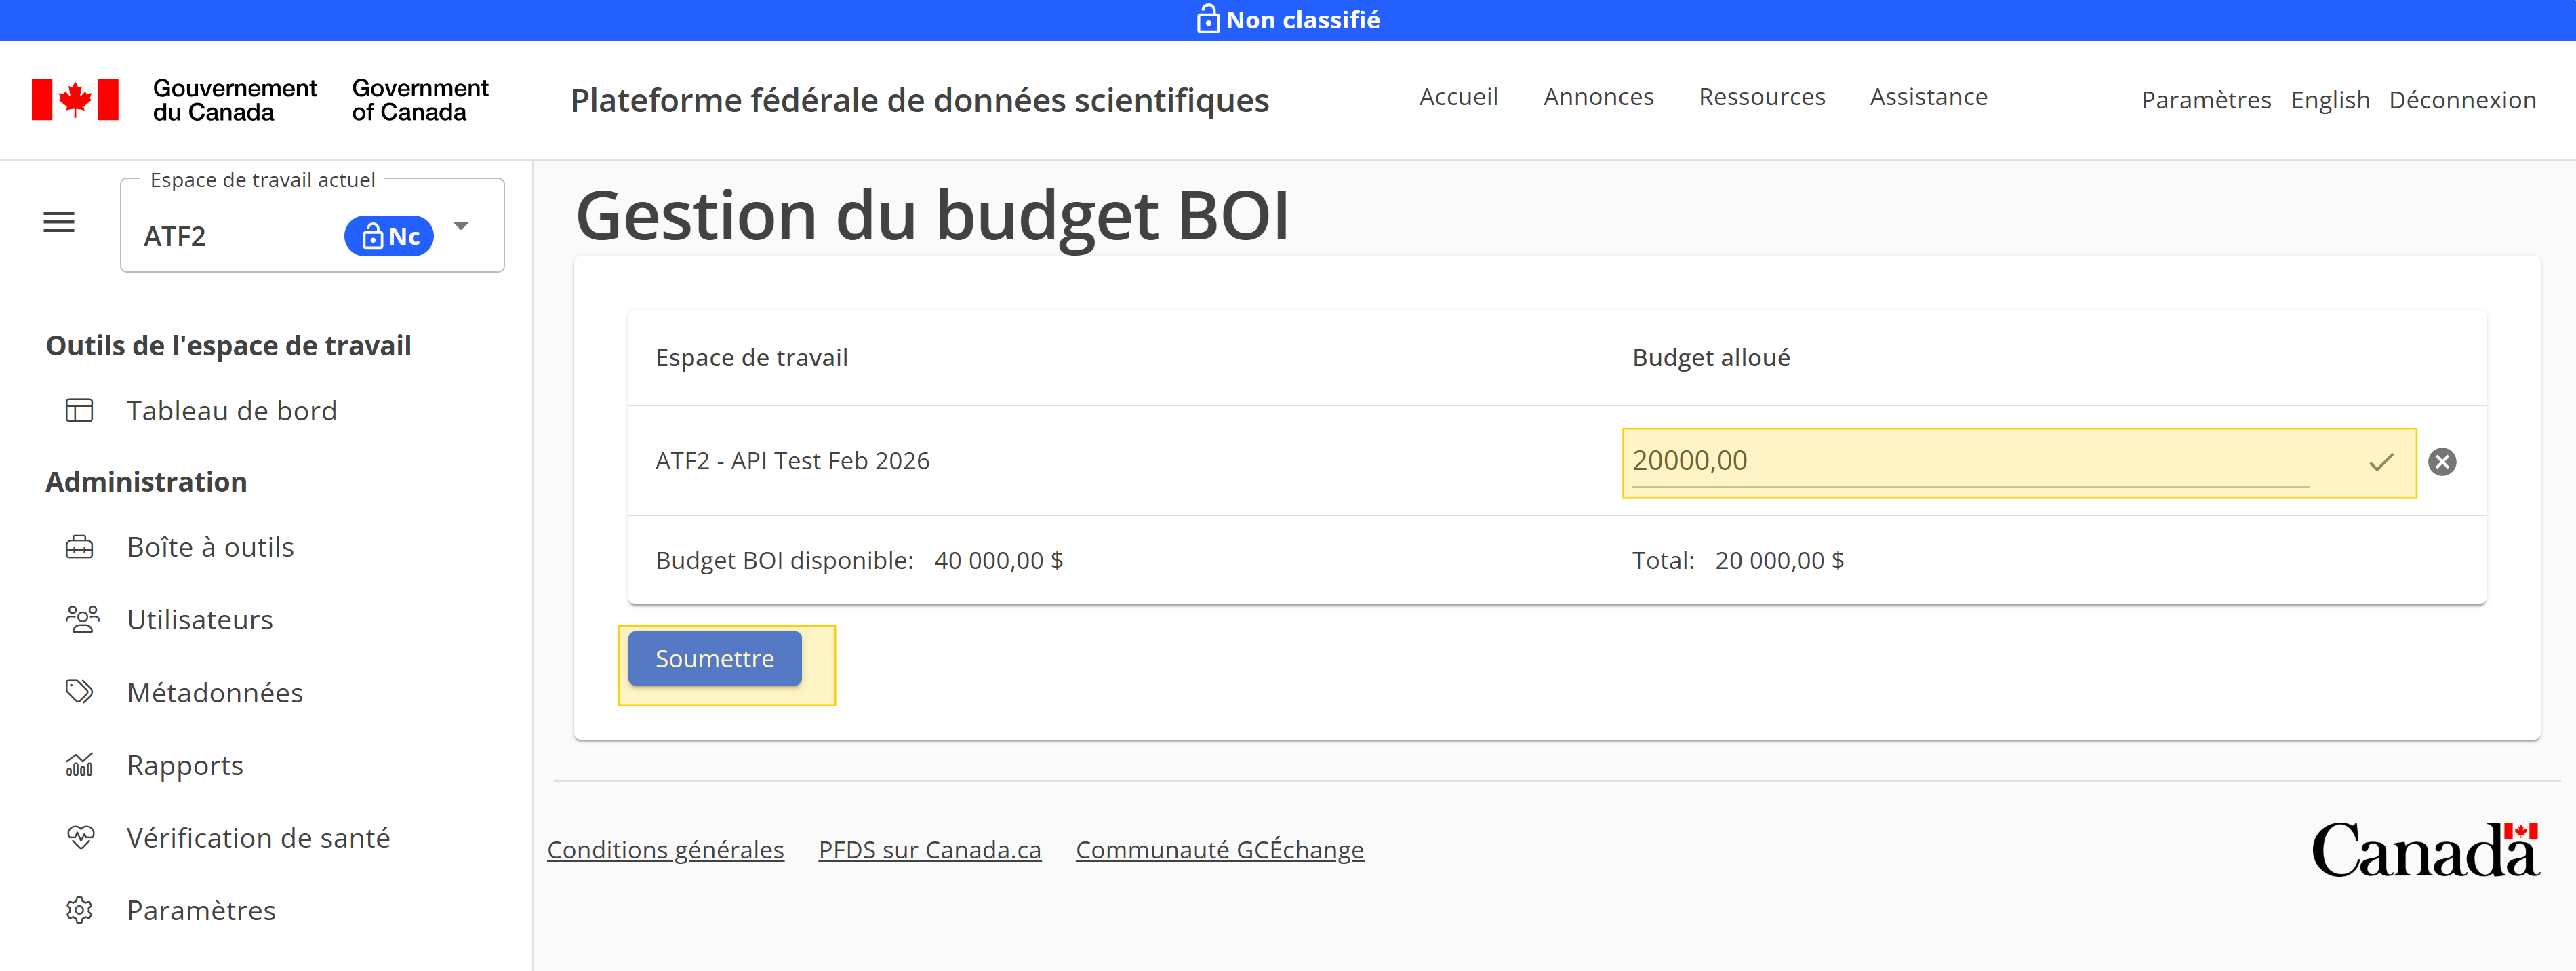Open the Annonces menu item
The width and height of the screenshot is (2576, 971).
click(1598, 97)
